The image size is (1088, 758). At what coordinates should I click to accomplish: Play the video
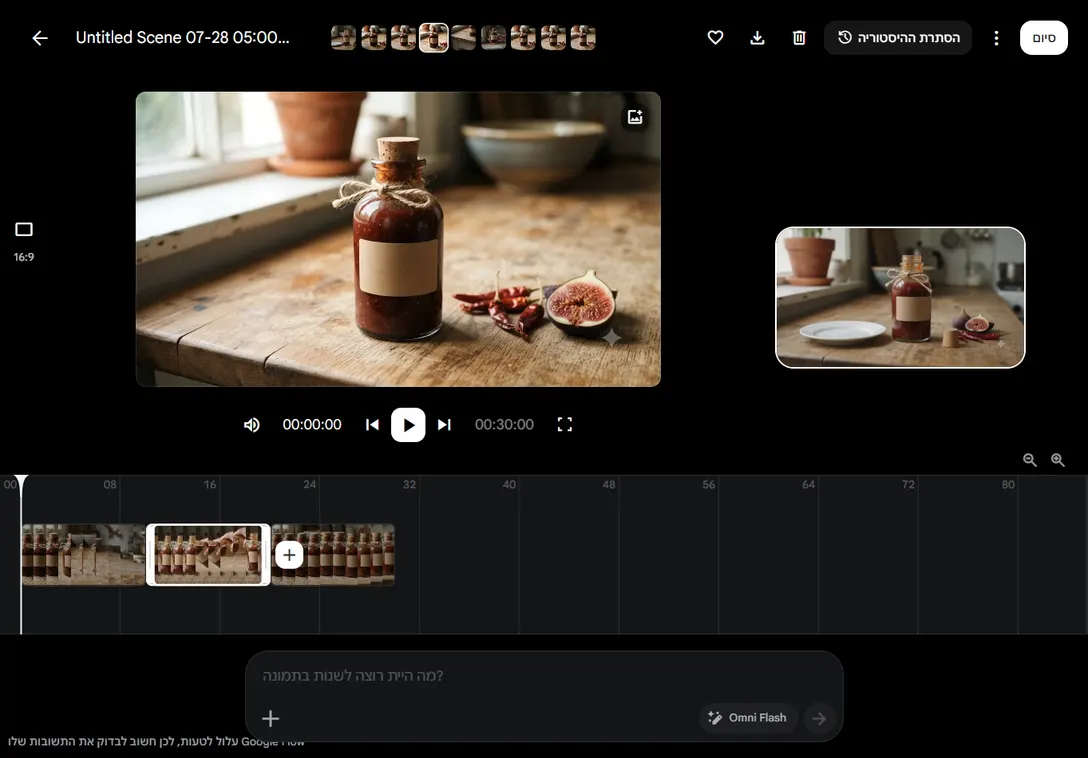[408, 425]
